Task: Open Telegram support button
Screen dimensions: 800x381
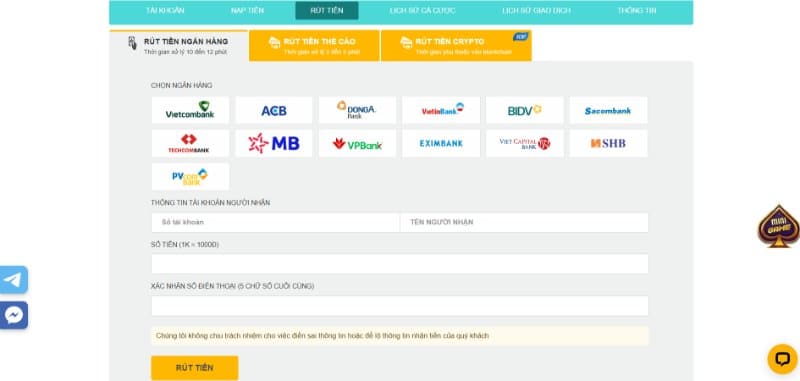Action: click(x=14, y=280)
